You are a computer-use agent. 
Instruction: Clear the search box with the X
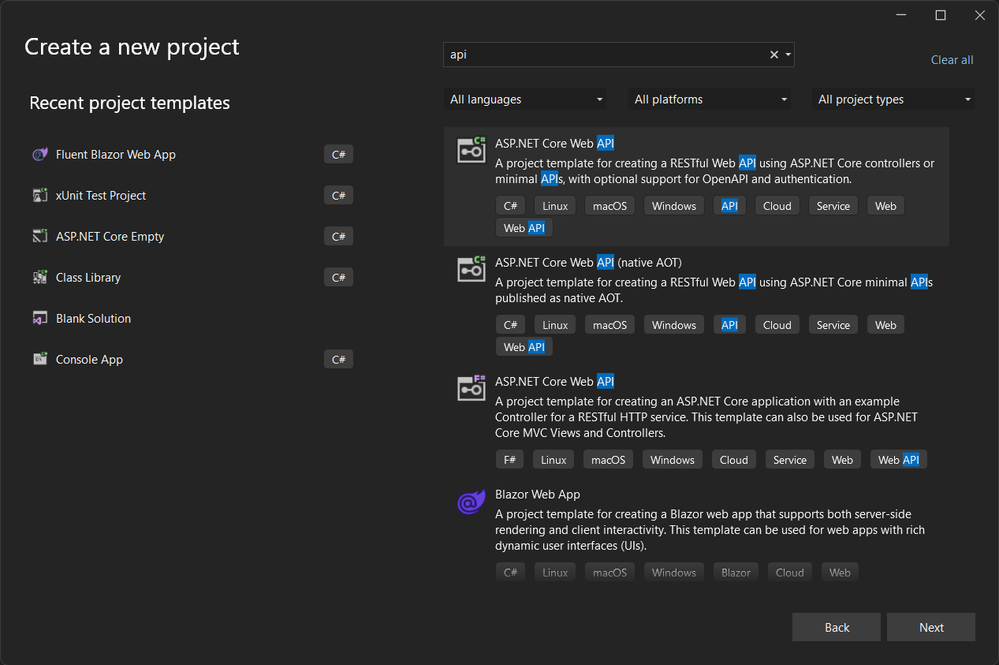point(774,55)
